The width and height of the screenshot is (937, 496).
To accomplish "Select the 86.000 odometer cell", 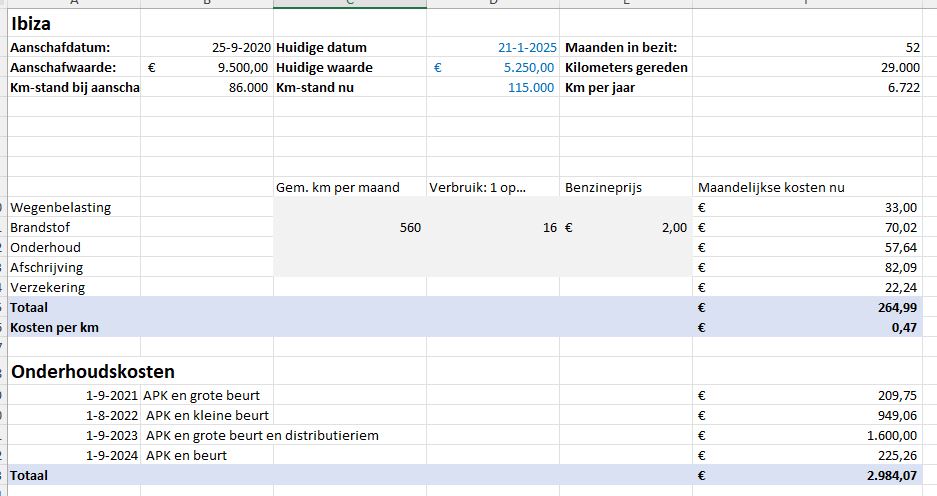I will pos(207,87).
